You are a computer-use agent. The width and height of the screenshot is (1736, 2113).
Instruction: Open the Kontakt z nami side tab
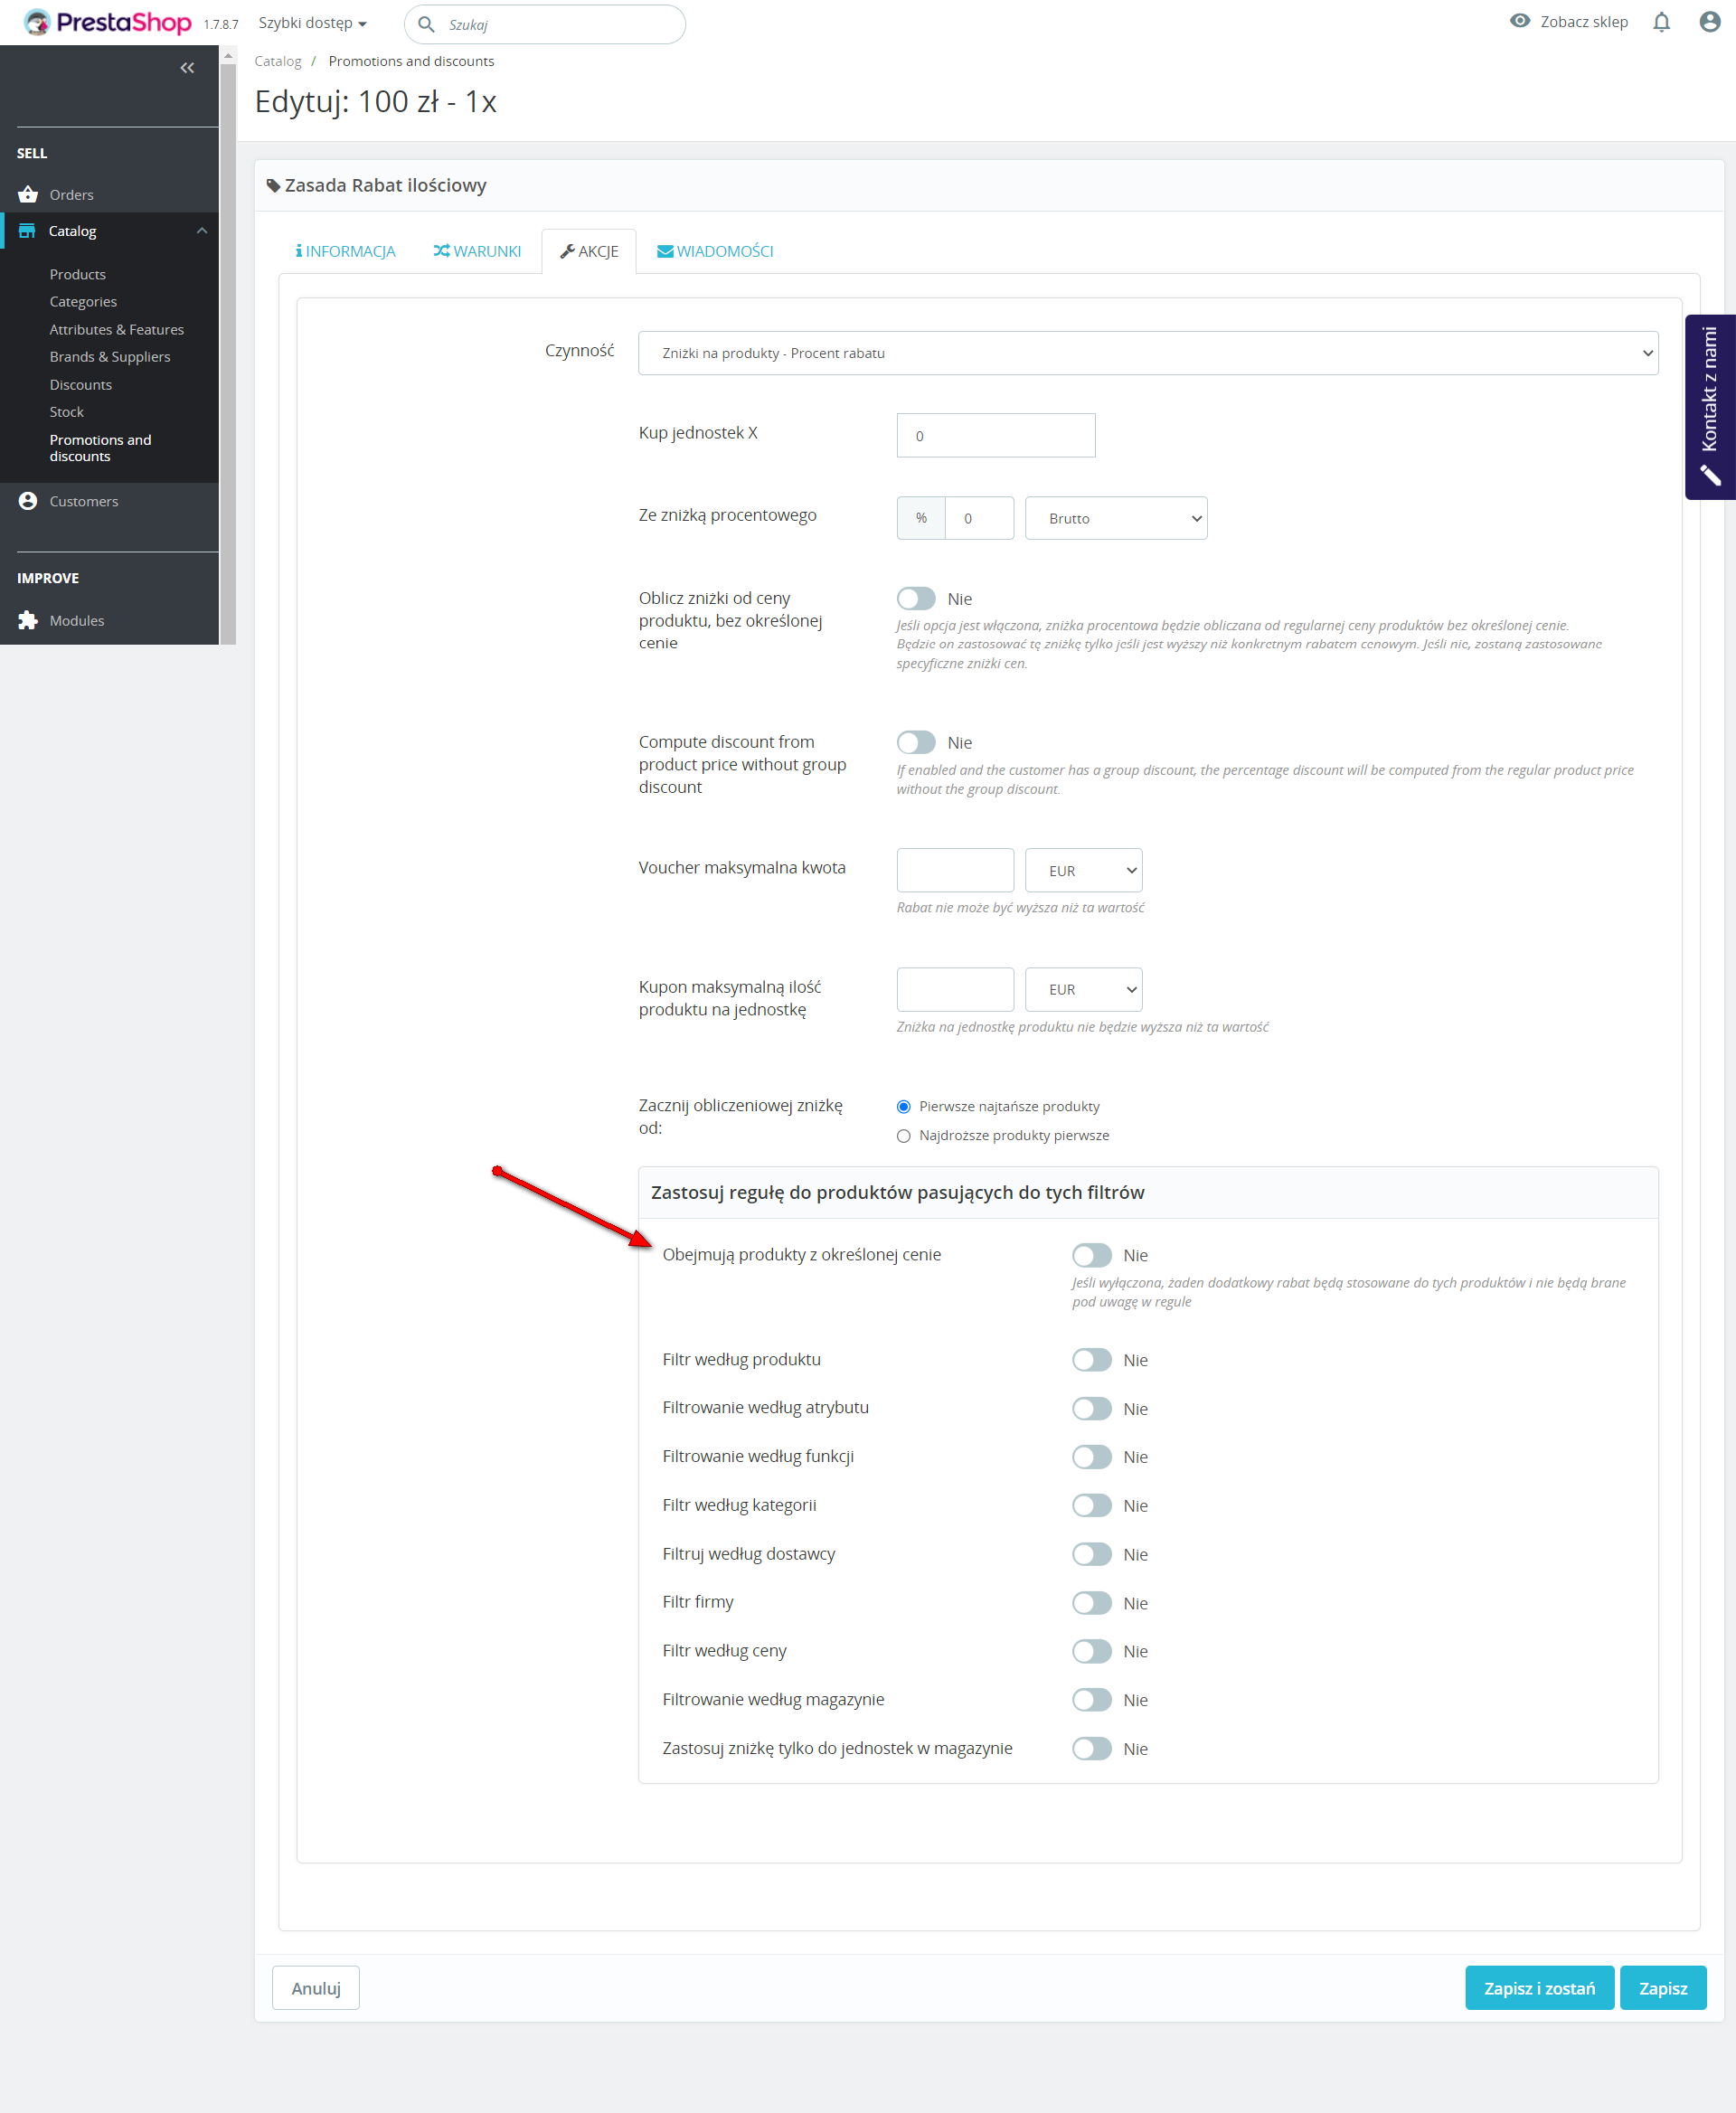click(1710, 406)
